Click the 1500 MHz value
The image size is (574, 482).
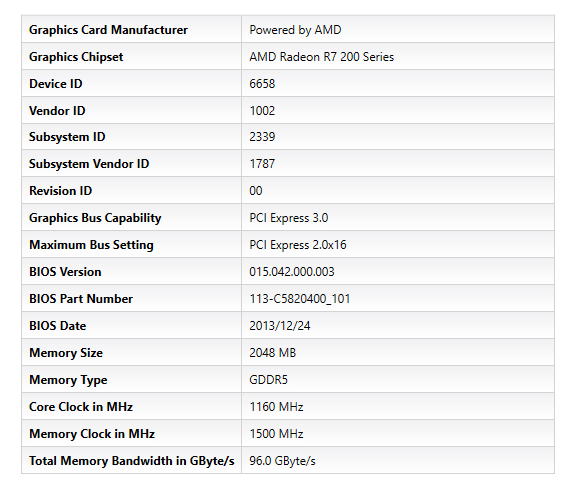[276, 434]
